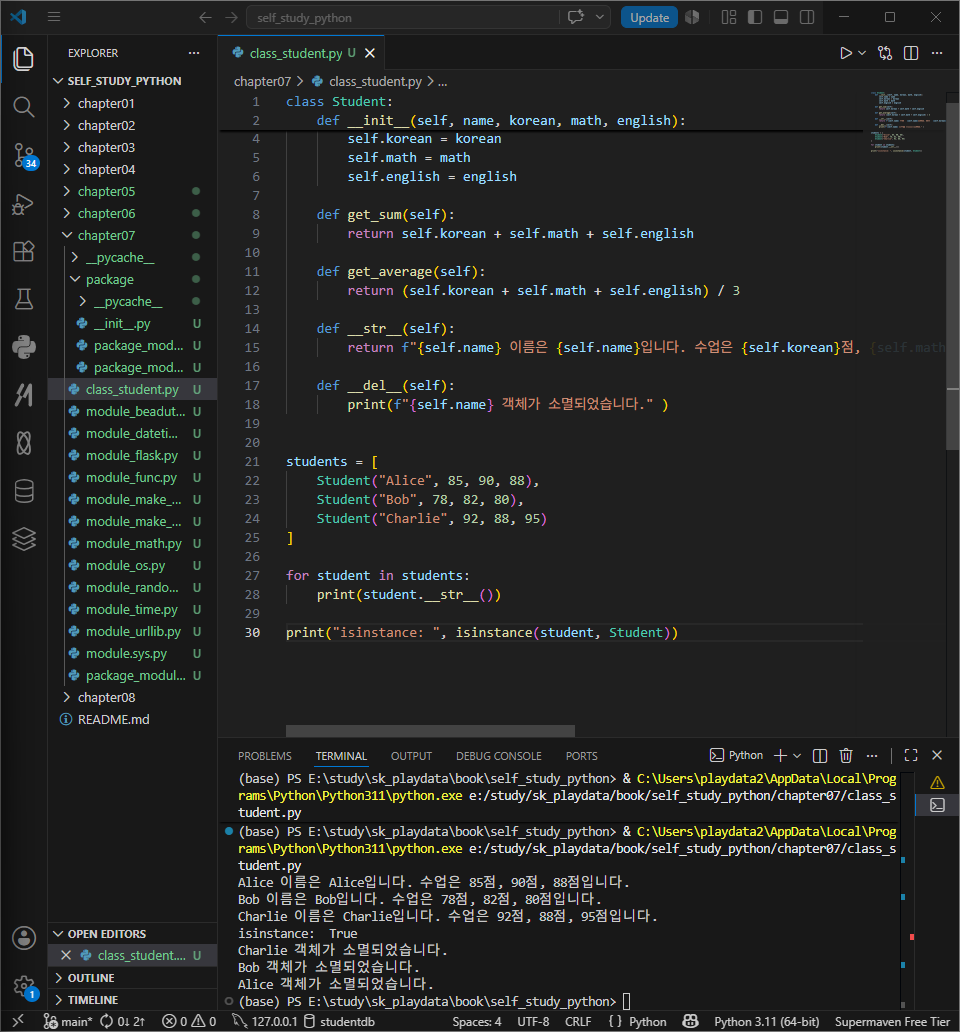The image size is (960, 1032).
Task: Open the Search view icon
Action: (x=24, y=107)
